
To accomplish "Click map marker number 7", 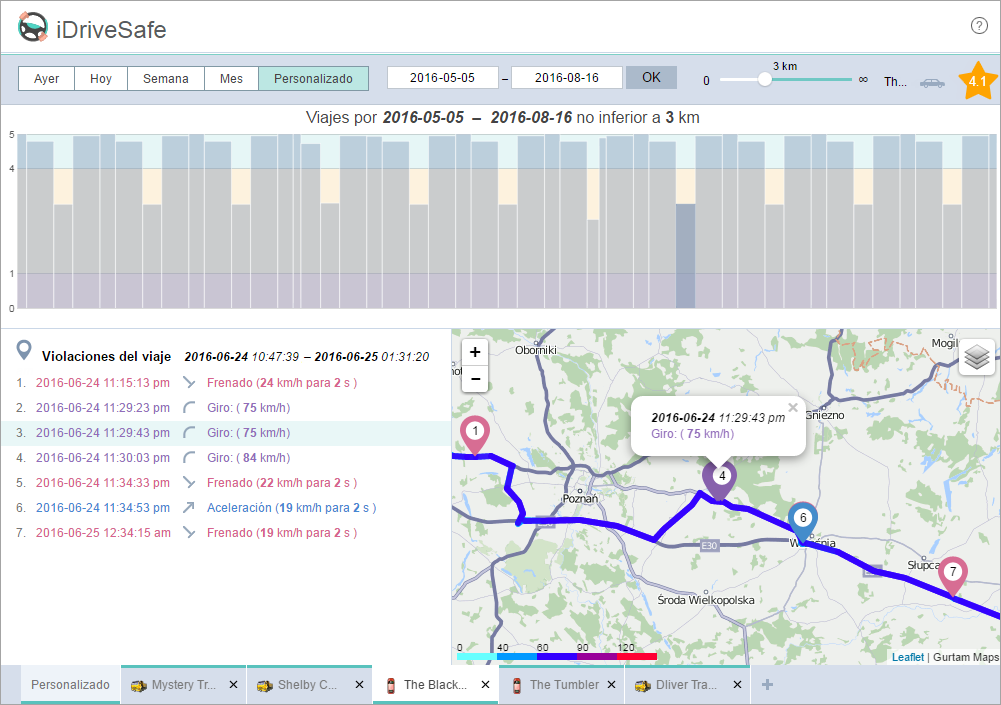I will pos(953,573).
